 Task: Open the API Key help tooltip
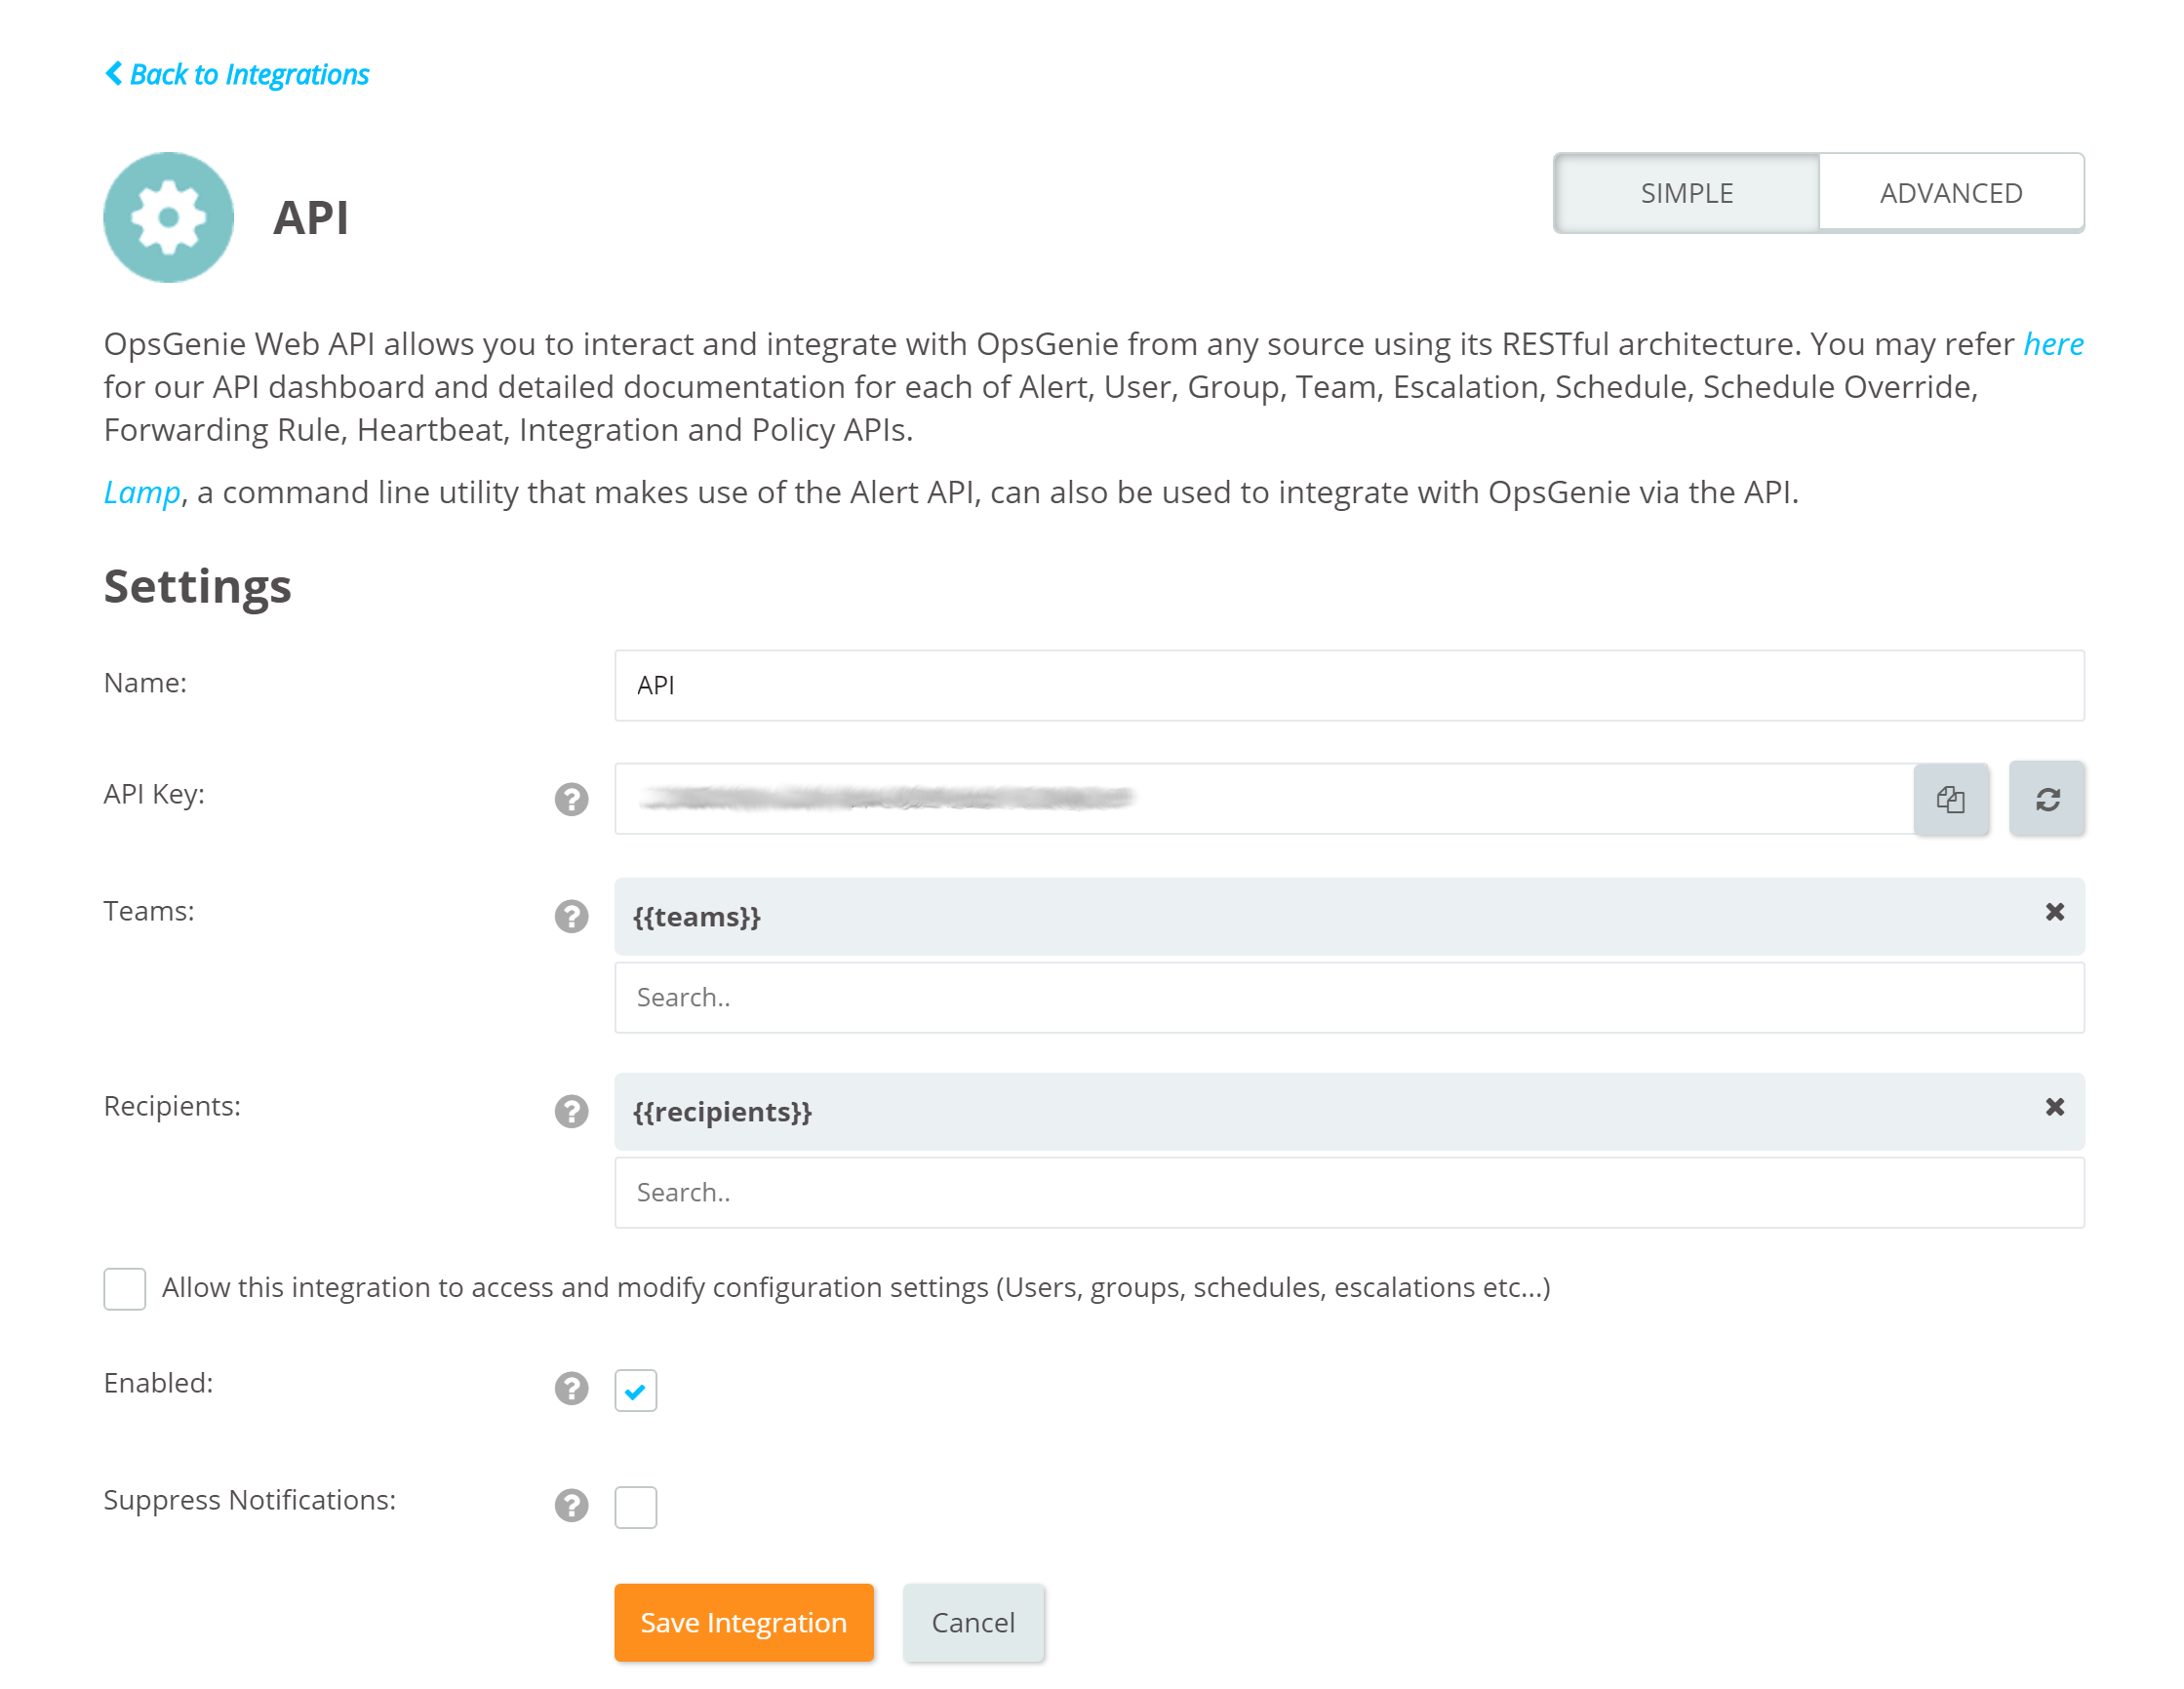(x=571, y=799)
